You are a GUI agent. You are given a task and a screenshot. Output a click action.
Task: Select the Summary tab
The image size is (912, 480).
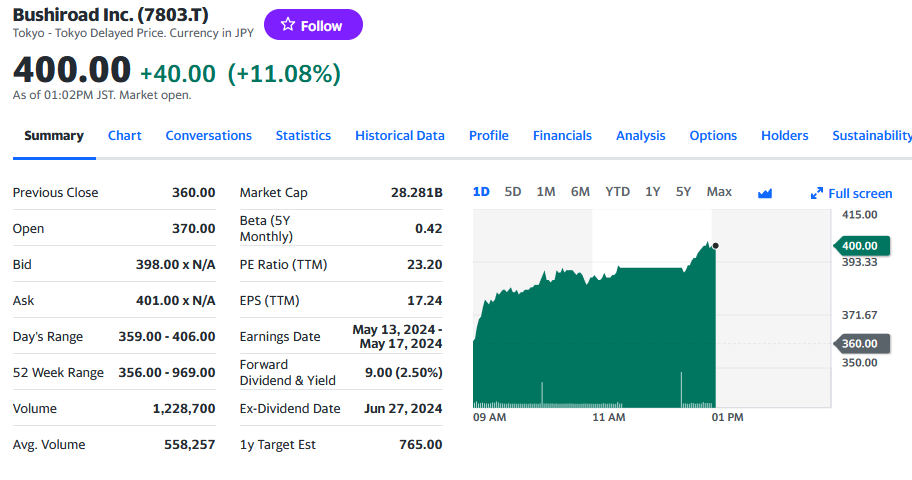point(54,136)
